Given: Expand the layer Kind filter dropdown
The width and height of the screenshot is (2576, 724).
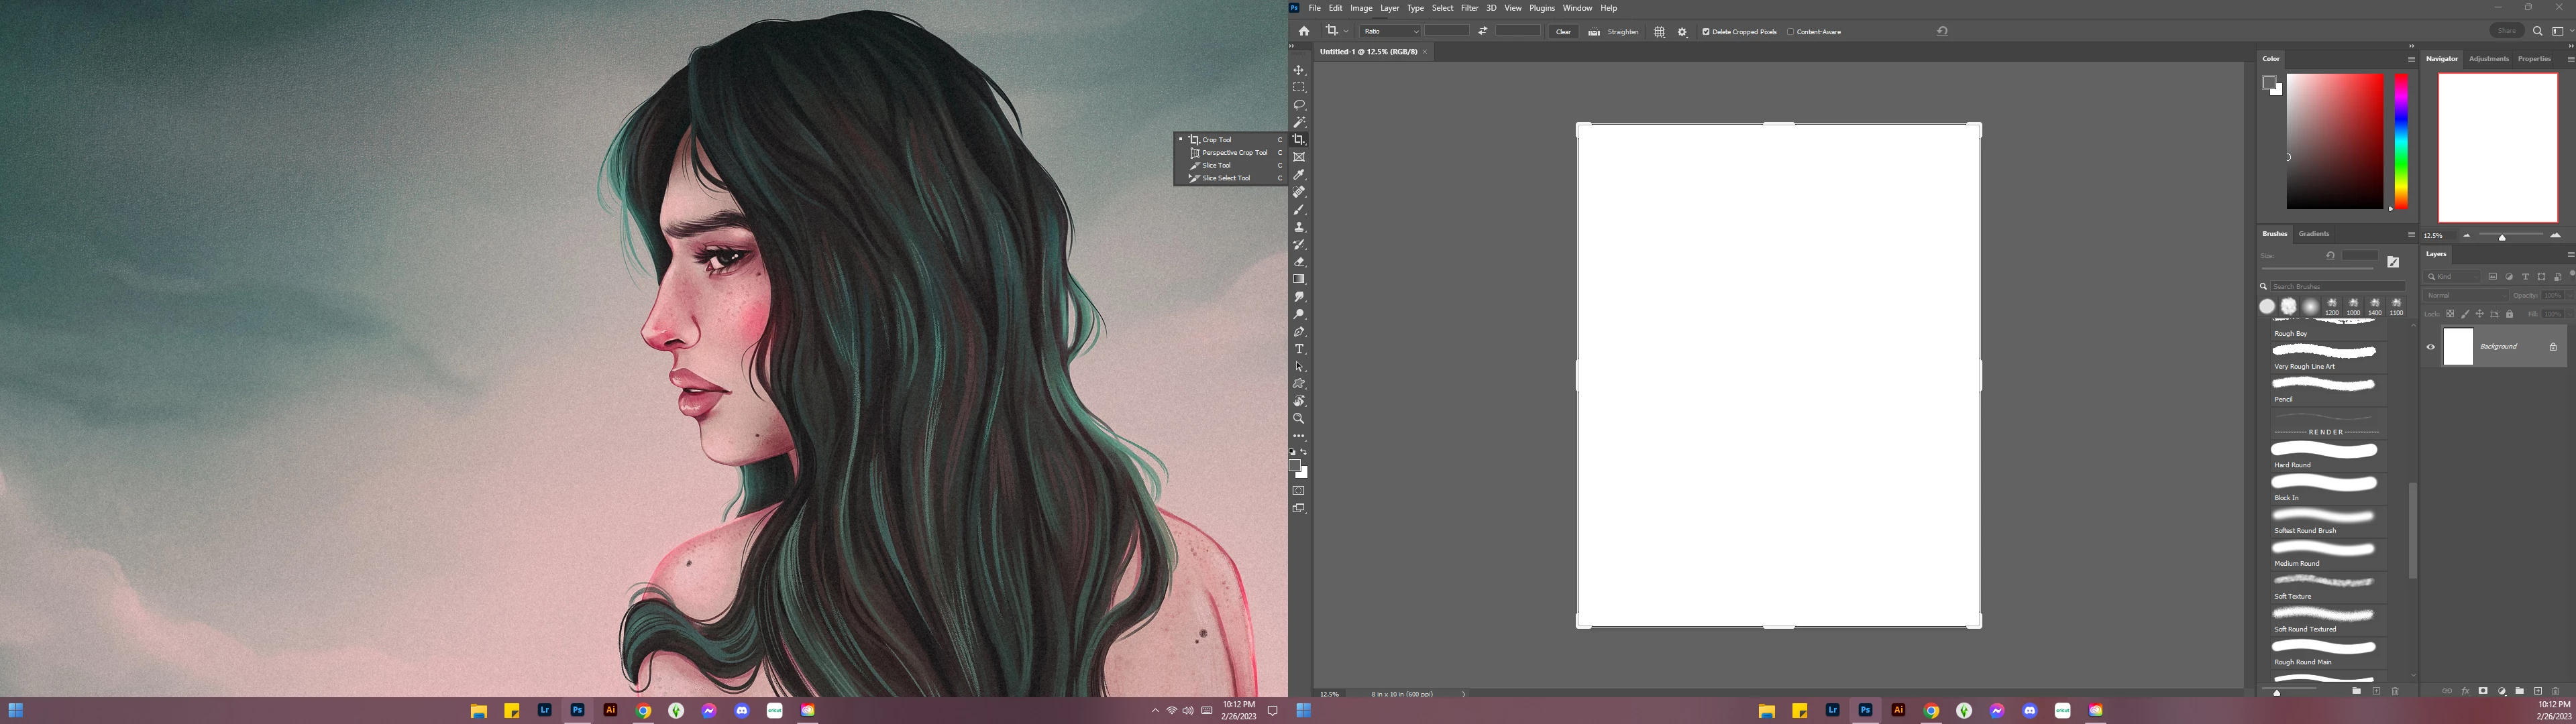Looking at the screenshot, I should tap(2453, 277).
